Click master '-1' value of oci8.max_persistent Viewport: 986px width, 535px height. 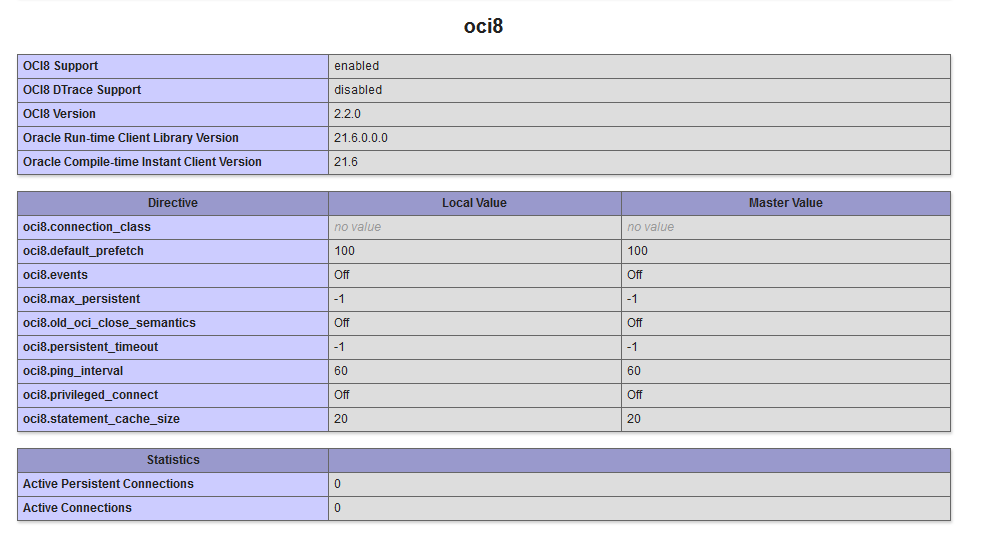click(633, 299)
